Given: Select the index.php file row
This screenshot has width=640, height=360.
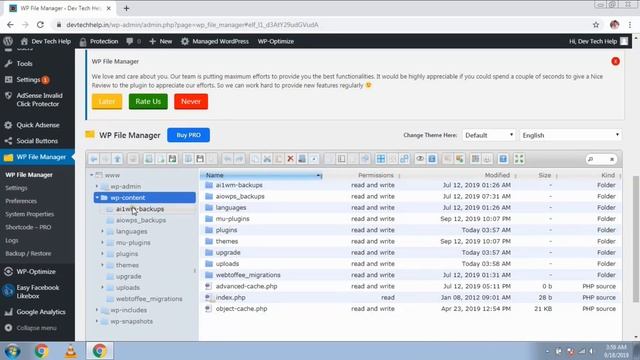Looking at the screenshot, I should coord(411,298).
